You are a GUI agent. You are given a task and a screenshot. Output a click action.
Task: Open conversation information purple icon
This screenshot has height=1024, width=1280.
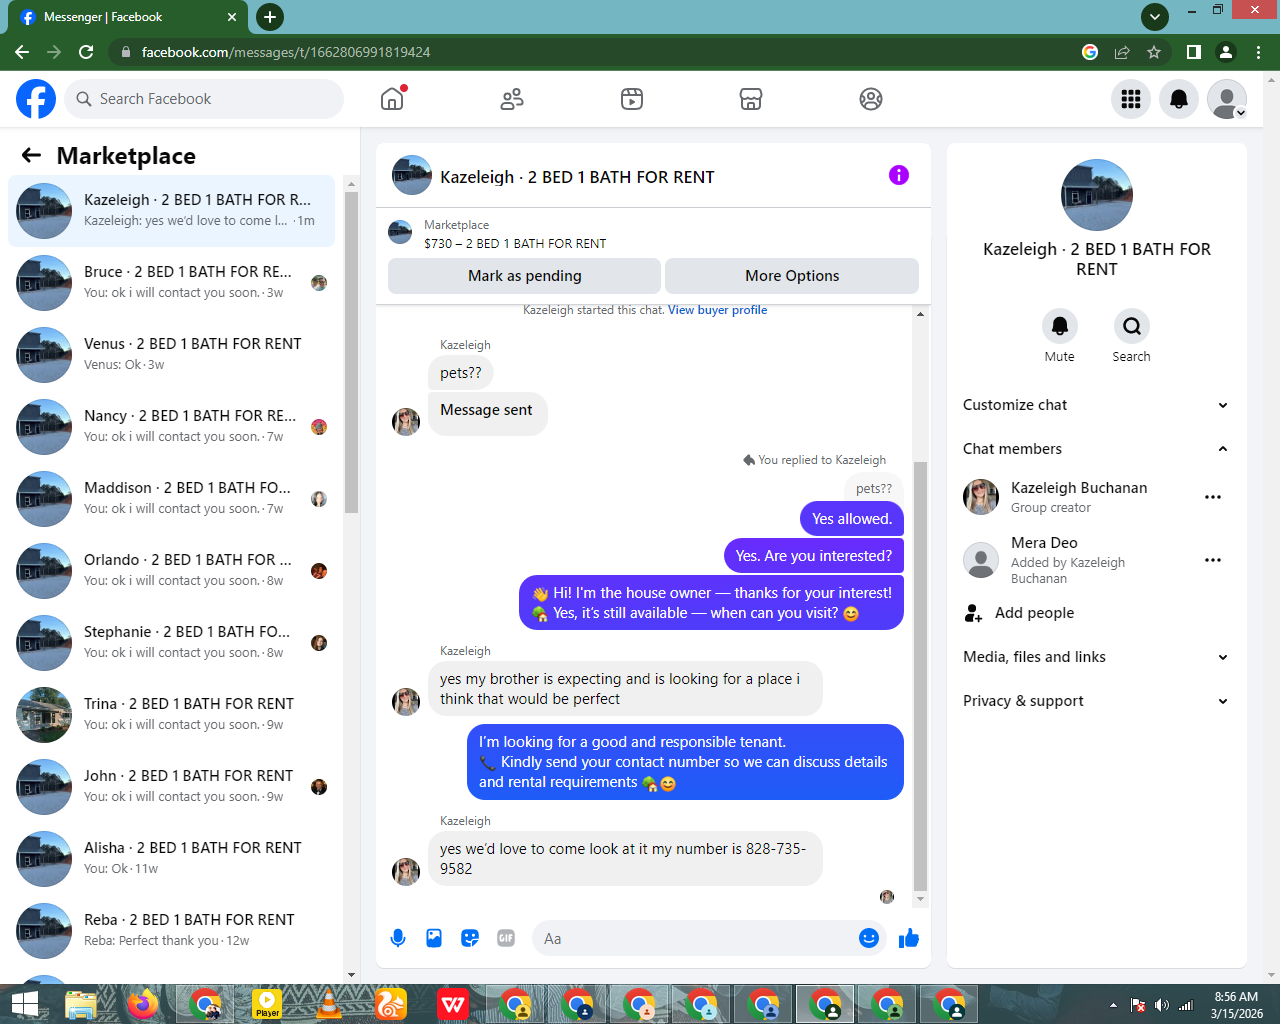(899, 175)
